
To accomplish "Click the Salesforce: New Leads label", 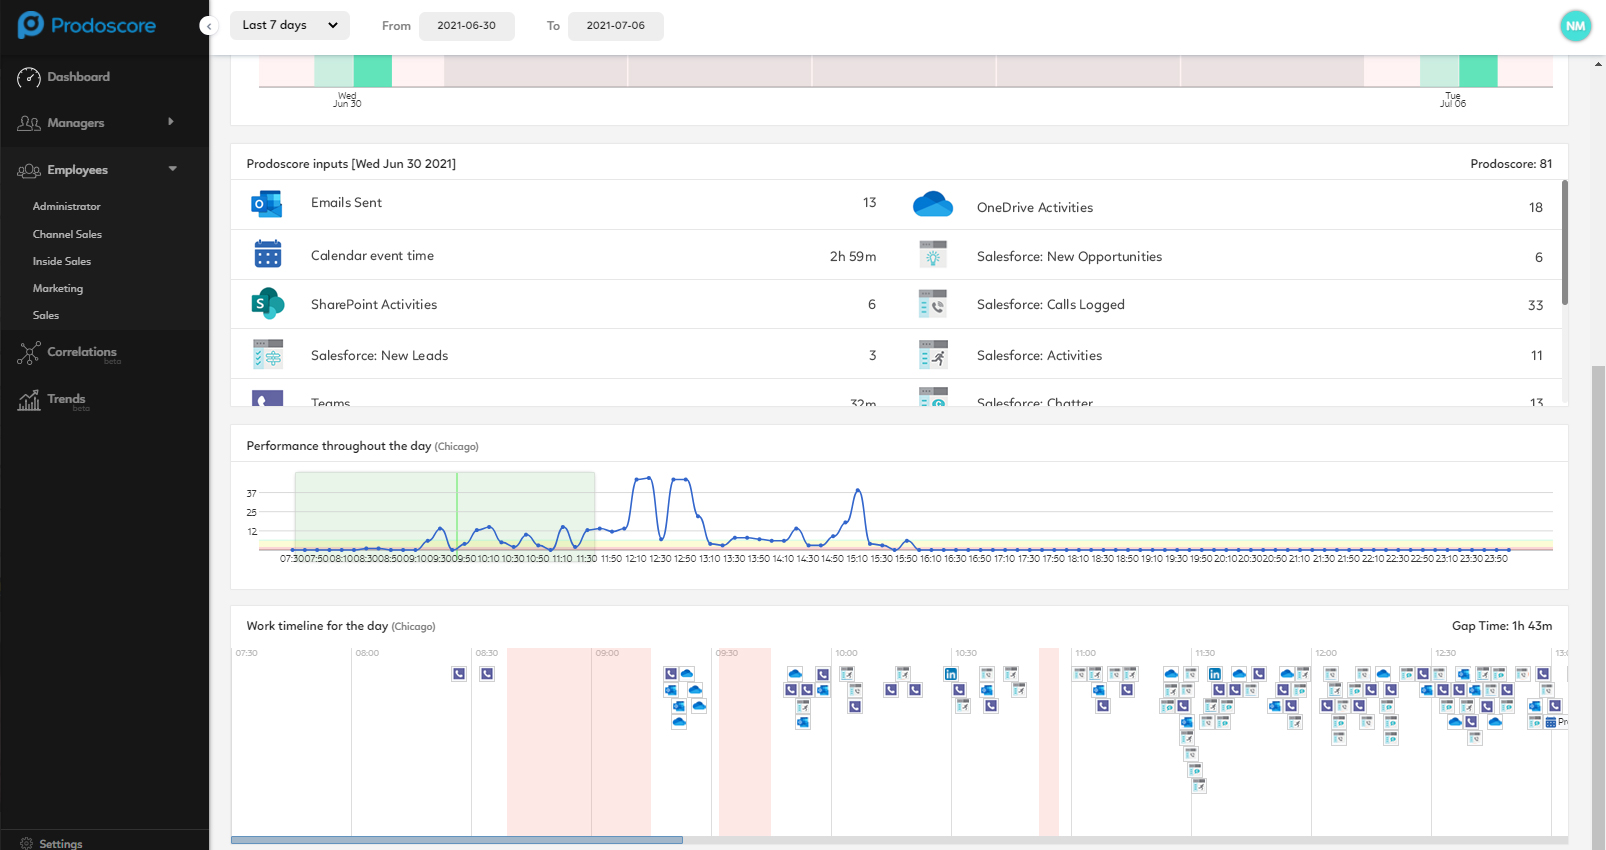I will tap(379, 355).
